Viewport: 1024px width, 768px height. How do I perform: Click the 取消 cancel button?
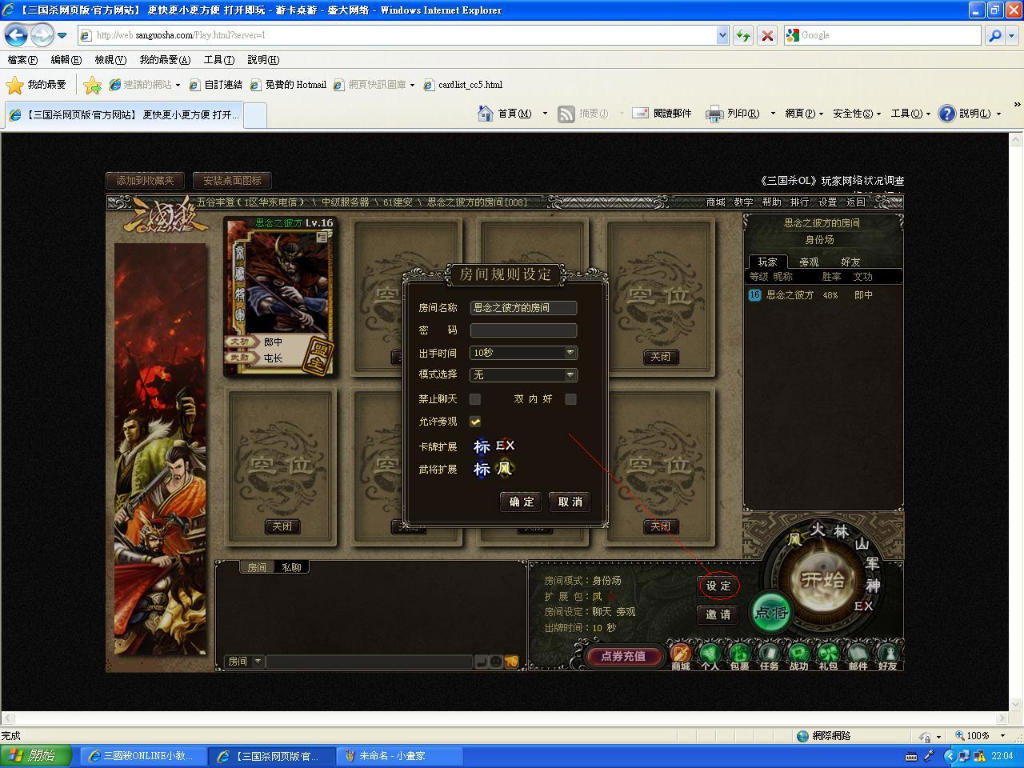(x=569, y=502)
